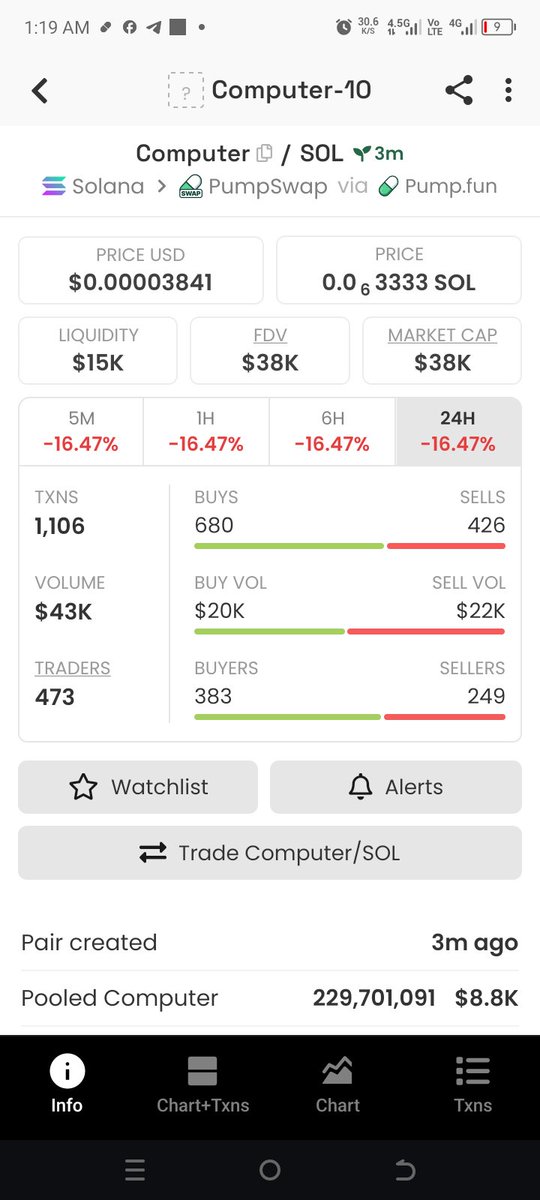Viewport: 540px width, 1200px height.
Task: Switch to the Chart+Txns tab
Action: coord(203,1086)
